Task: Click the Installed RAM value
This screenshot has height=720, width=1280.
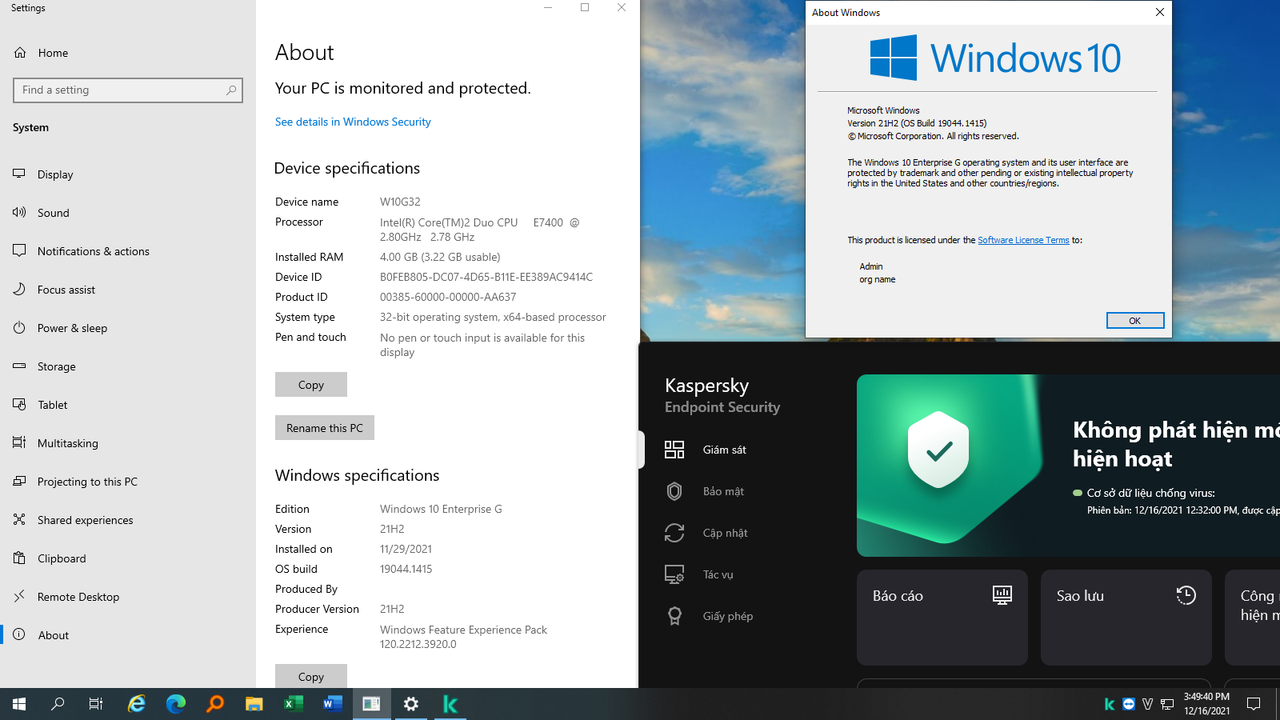Action: click(x=440, y=257)
